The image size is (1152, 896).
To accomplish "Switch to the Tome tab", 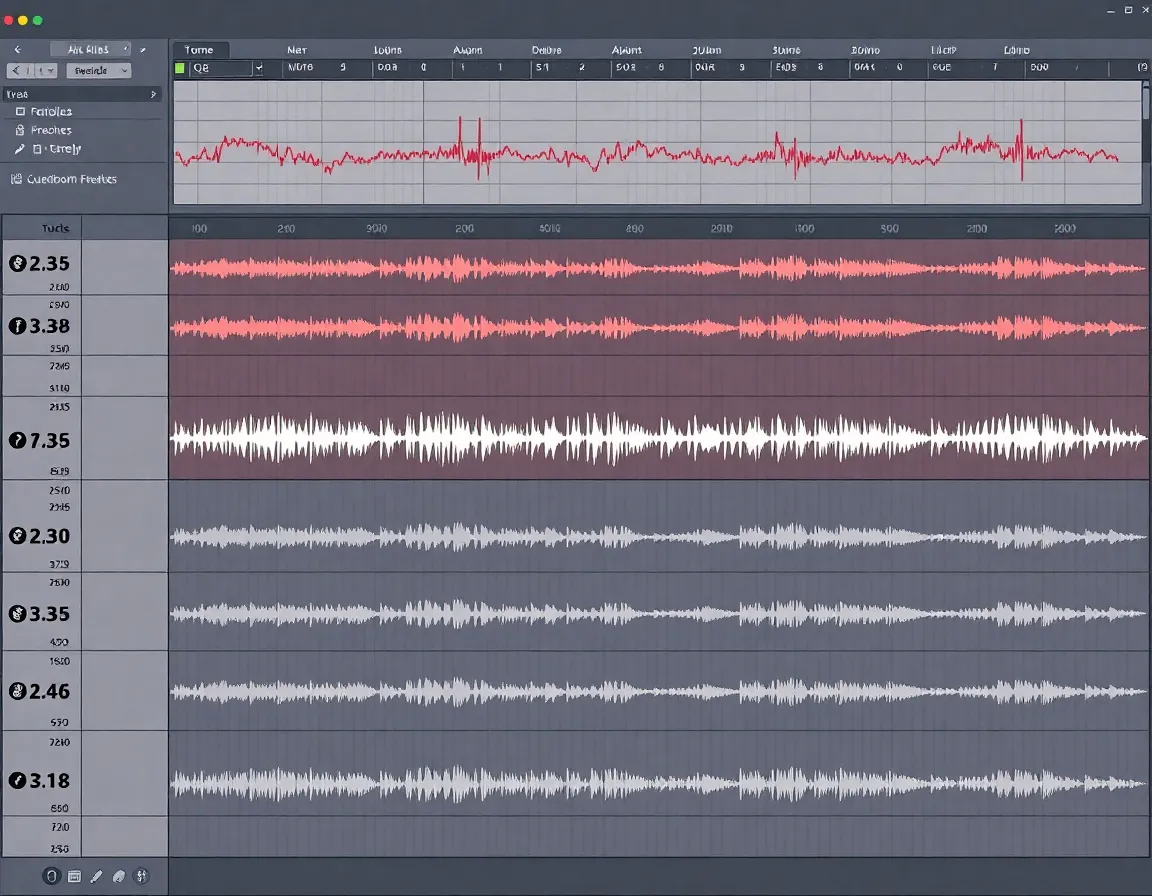I will pyautogui.click(x=200, y=50).
